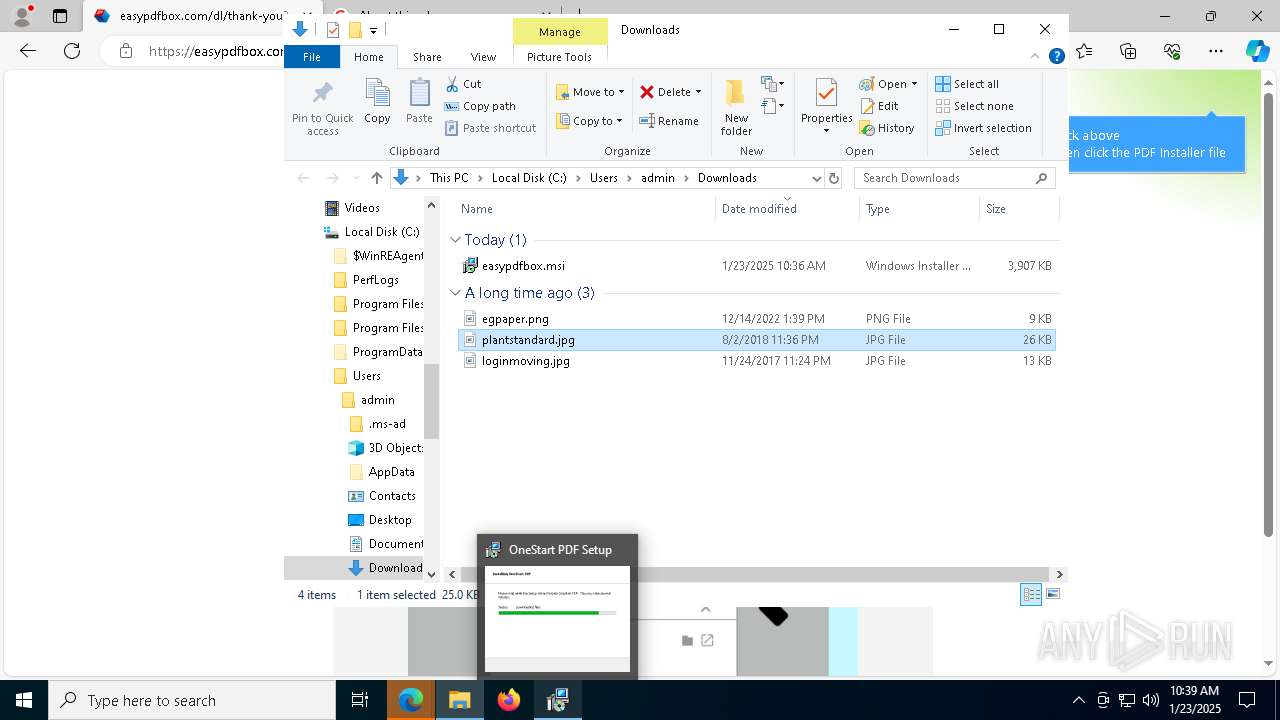Open the Picture Tools tab
1280x720 pixels.
click(559, 57)
